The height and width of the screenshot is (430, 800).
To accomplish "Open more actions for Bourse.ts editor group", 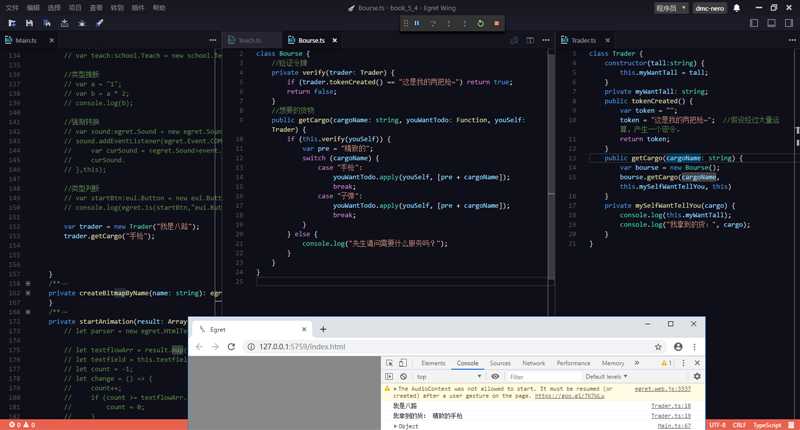I will point(546,40).
